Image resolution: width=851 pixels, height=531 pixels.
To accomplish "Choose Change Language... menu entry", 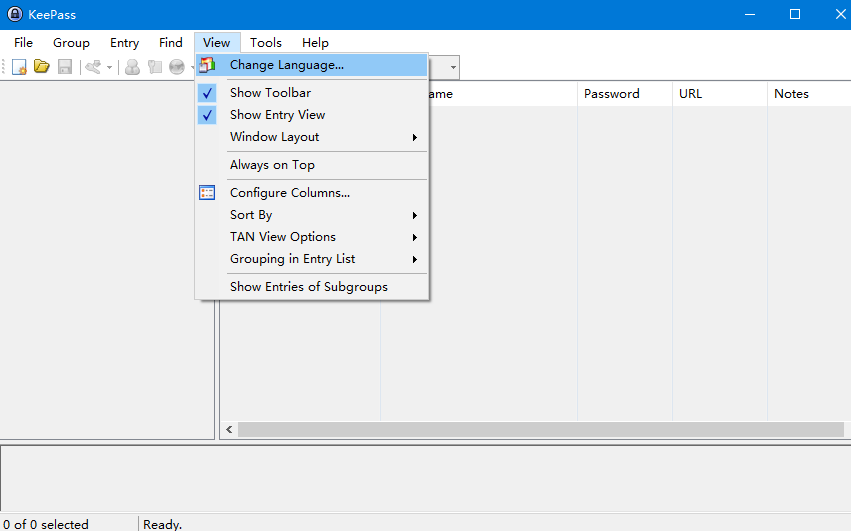I will pos(312,65).
